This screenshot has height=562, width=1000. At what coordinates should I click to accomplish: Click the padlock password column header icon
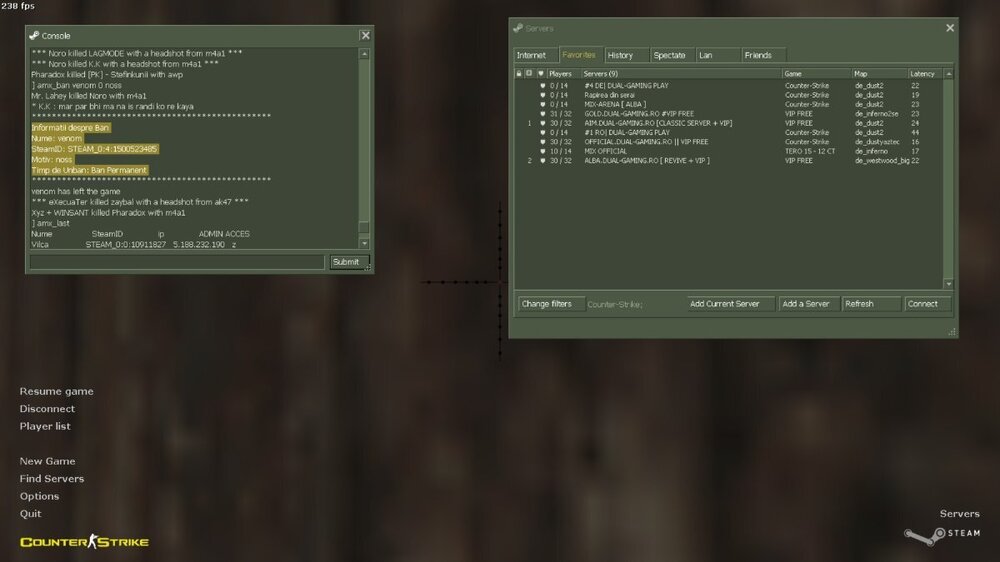click(518, 73)
